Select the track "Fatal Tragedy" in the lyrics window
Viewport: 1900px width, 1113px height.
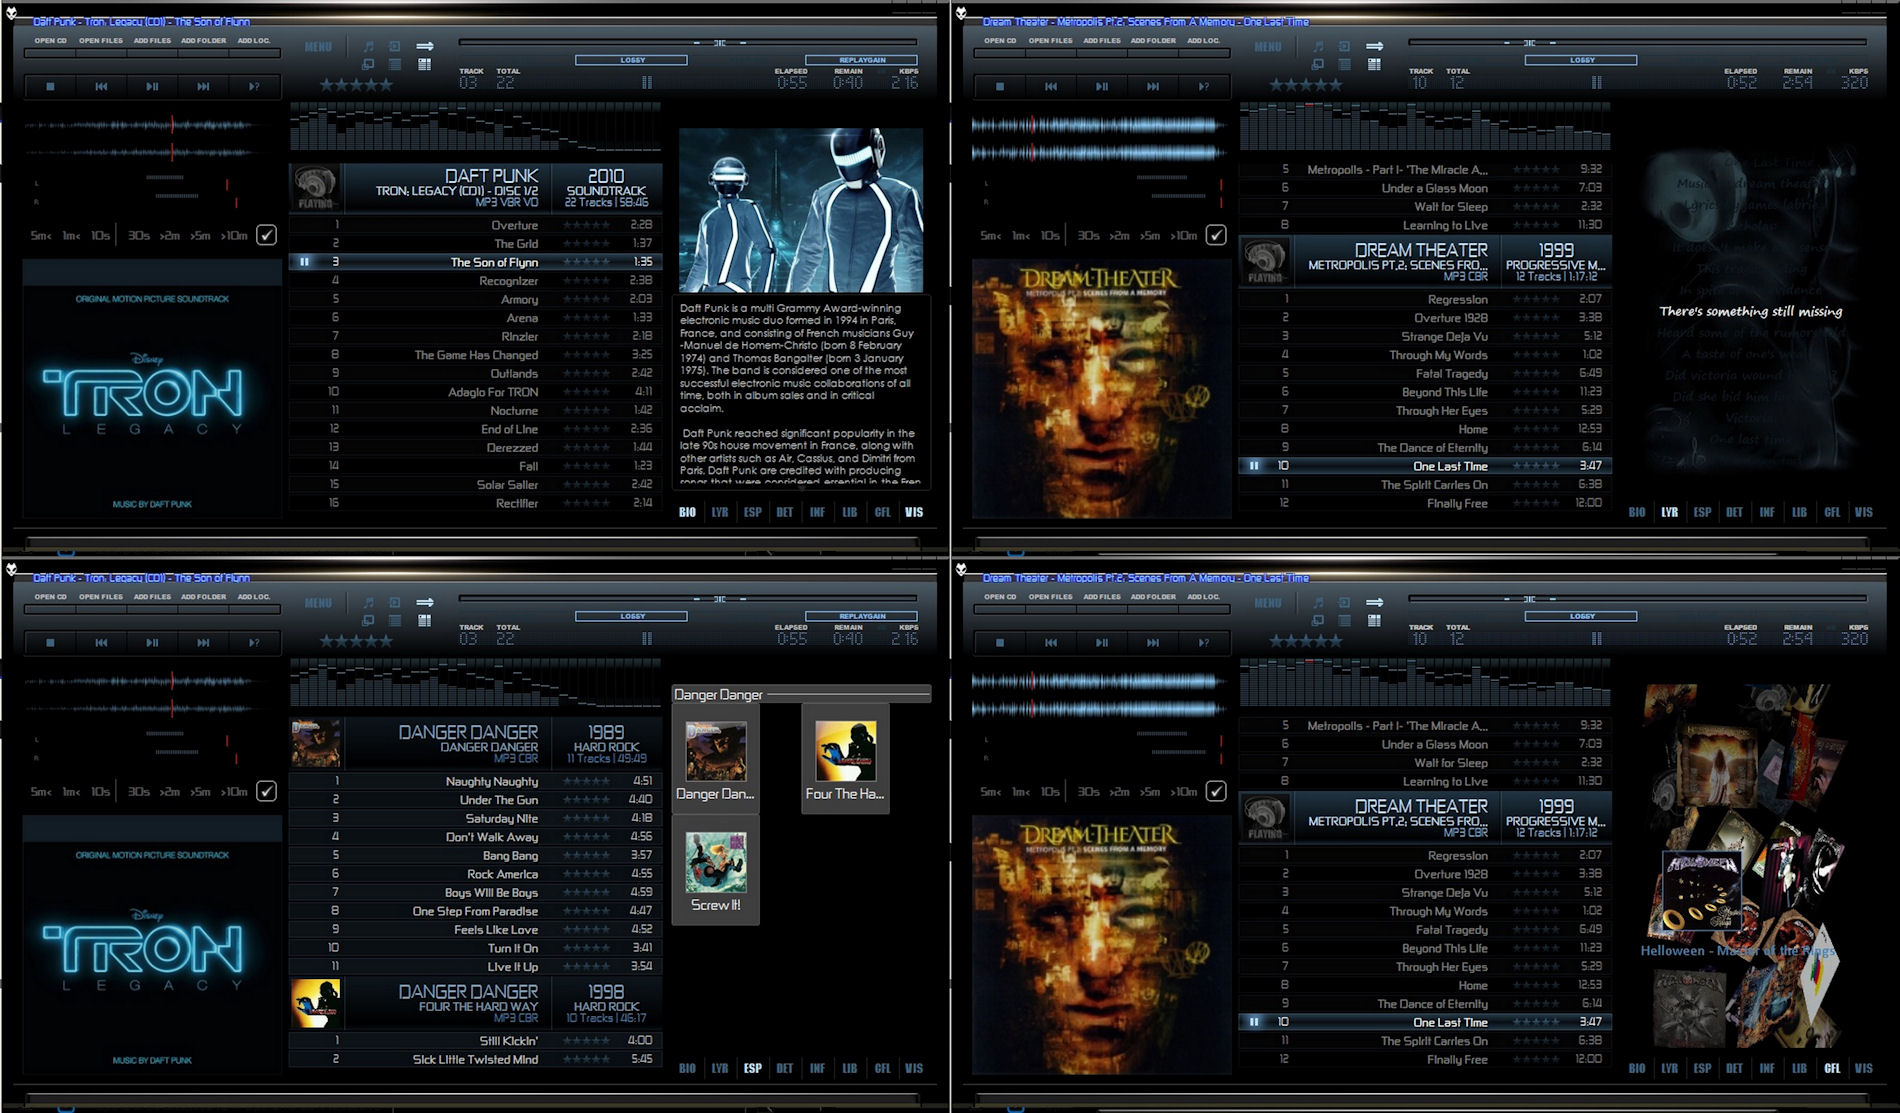coord(1425,374)
